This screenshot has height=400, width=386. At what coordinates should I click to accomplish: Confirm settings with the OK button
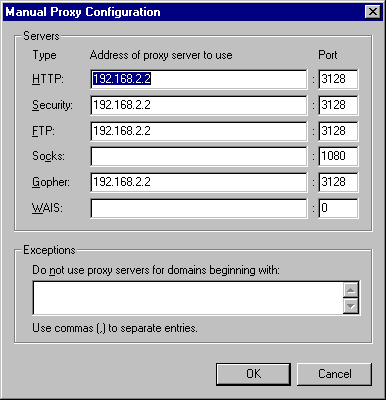[253, 374]
